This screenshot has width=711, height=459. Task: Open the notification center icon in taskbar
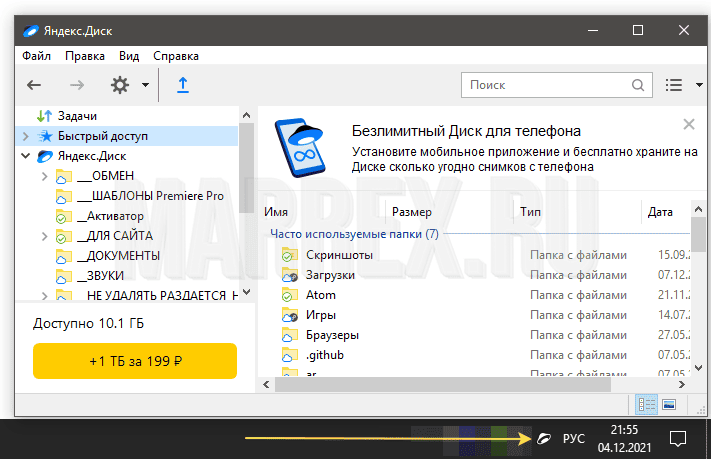[678, 439]
